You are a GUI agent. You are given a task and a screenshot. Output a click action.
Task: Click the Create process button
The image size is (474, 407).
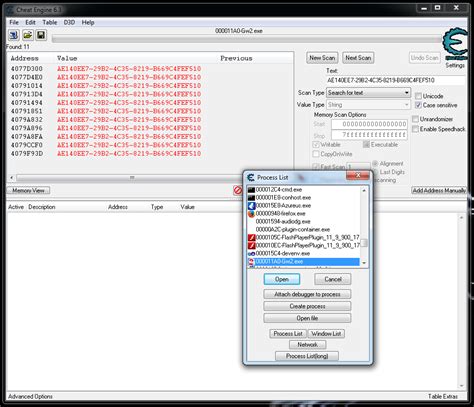pos(307,306)
